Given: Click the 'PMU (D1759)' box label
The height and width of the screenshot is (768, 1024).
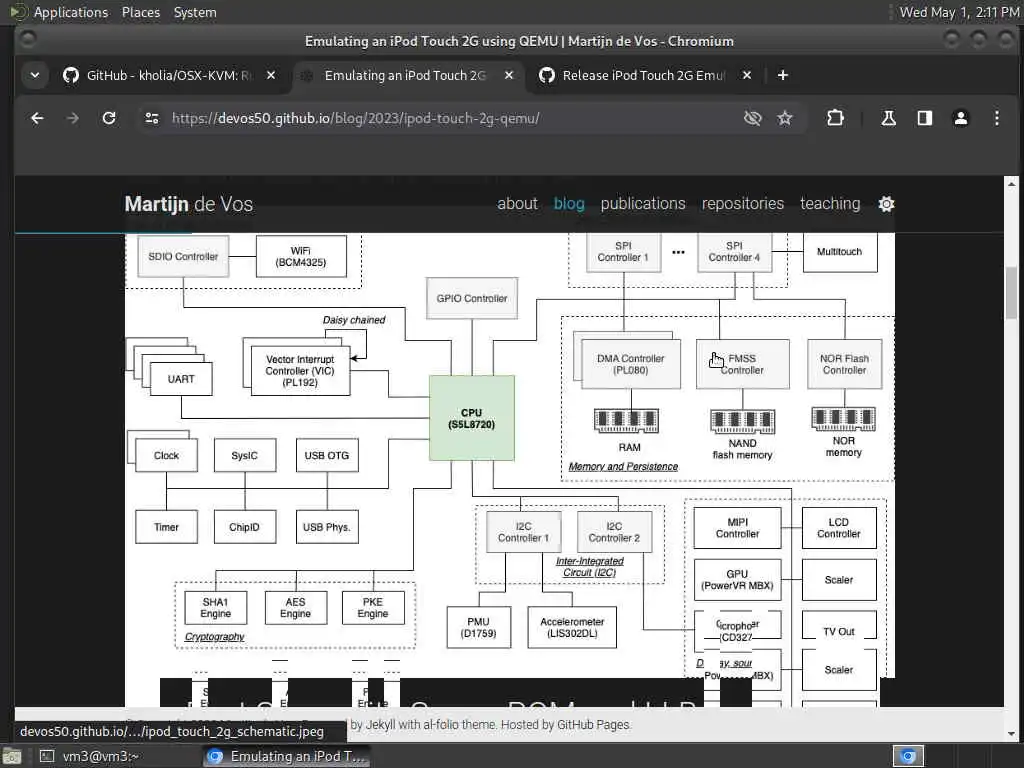Looking at the screenshot, I should (x=478, y=628).
